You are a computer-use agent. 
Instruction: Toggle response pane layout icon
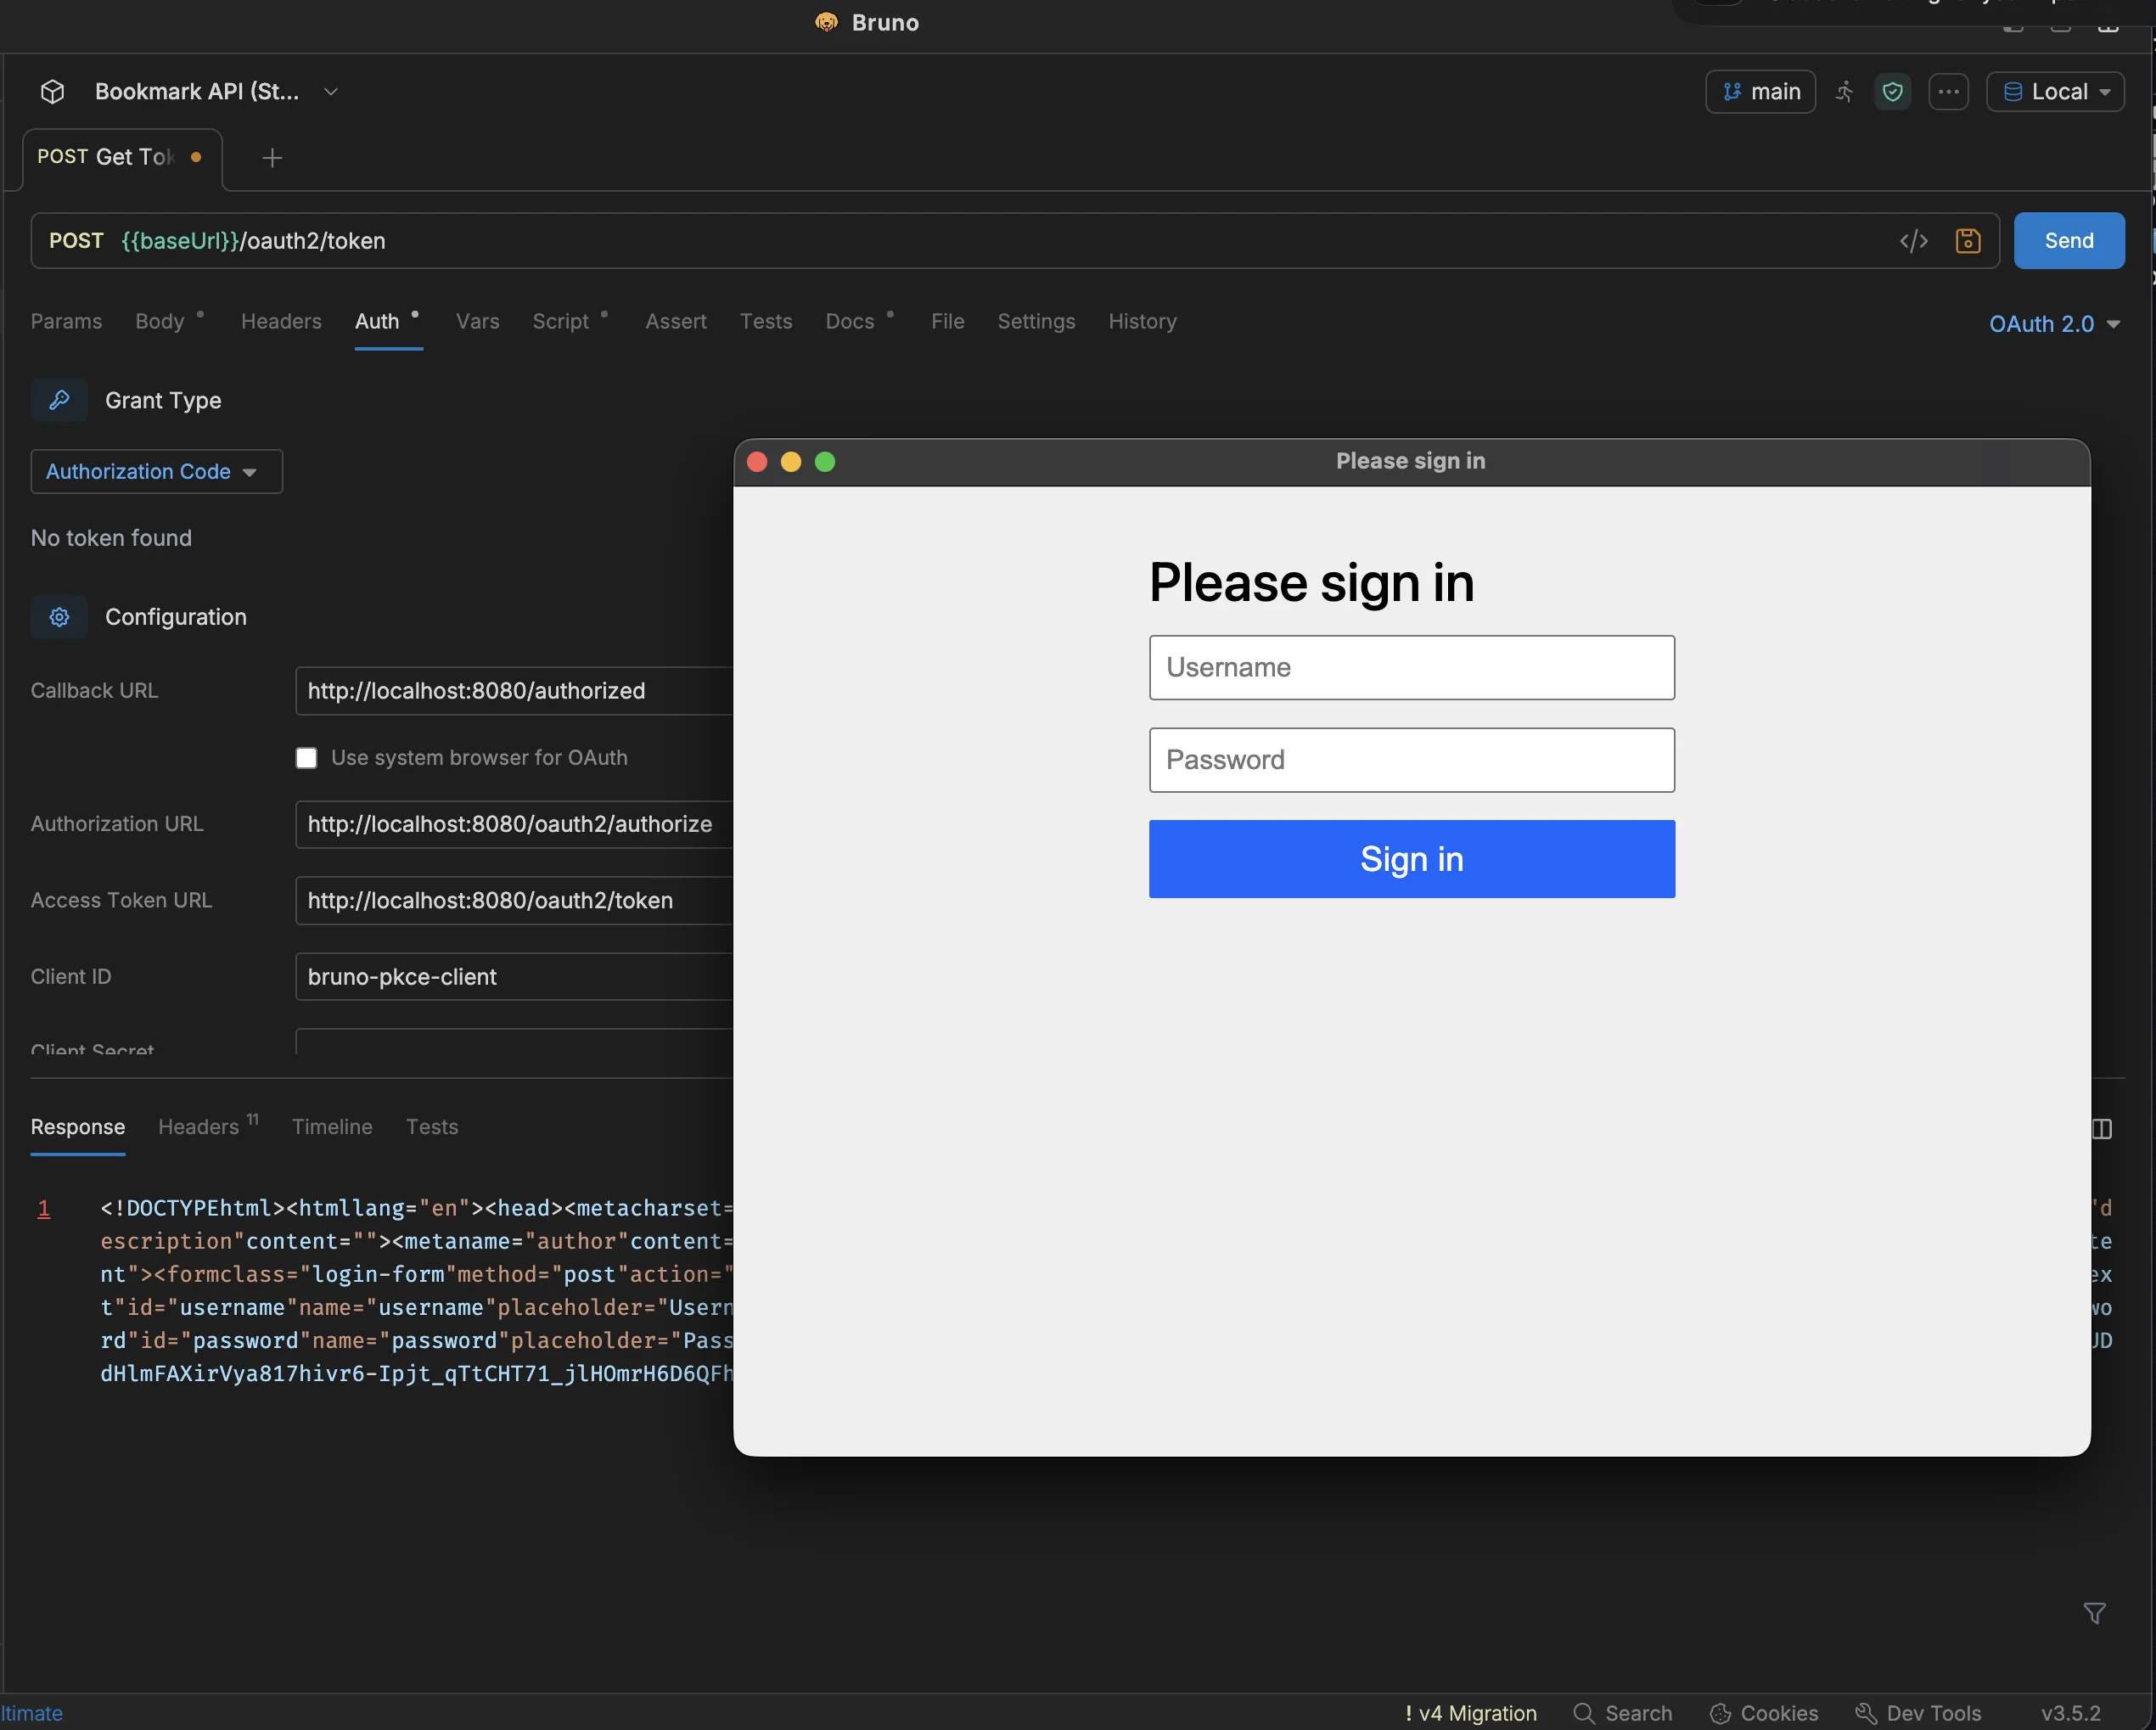[2102, 1129]
